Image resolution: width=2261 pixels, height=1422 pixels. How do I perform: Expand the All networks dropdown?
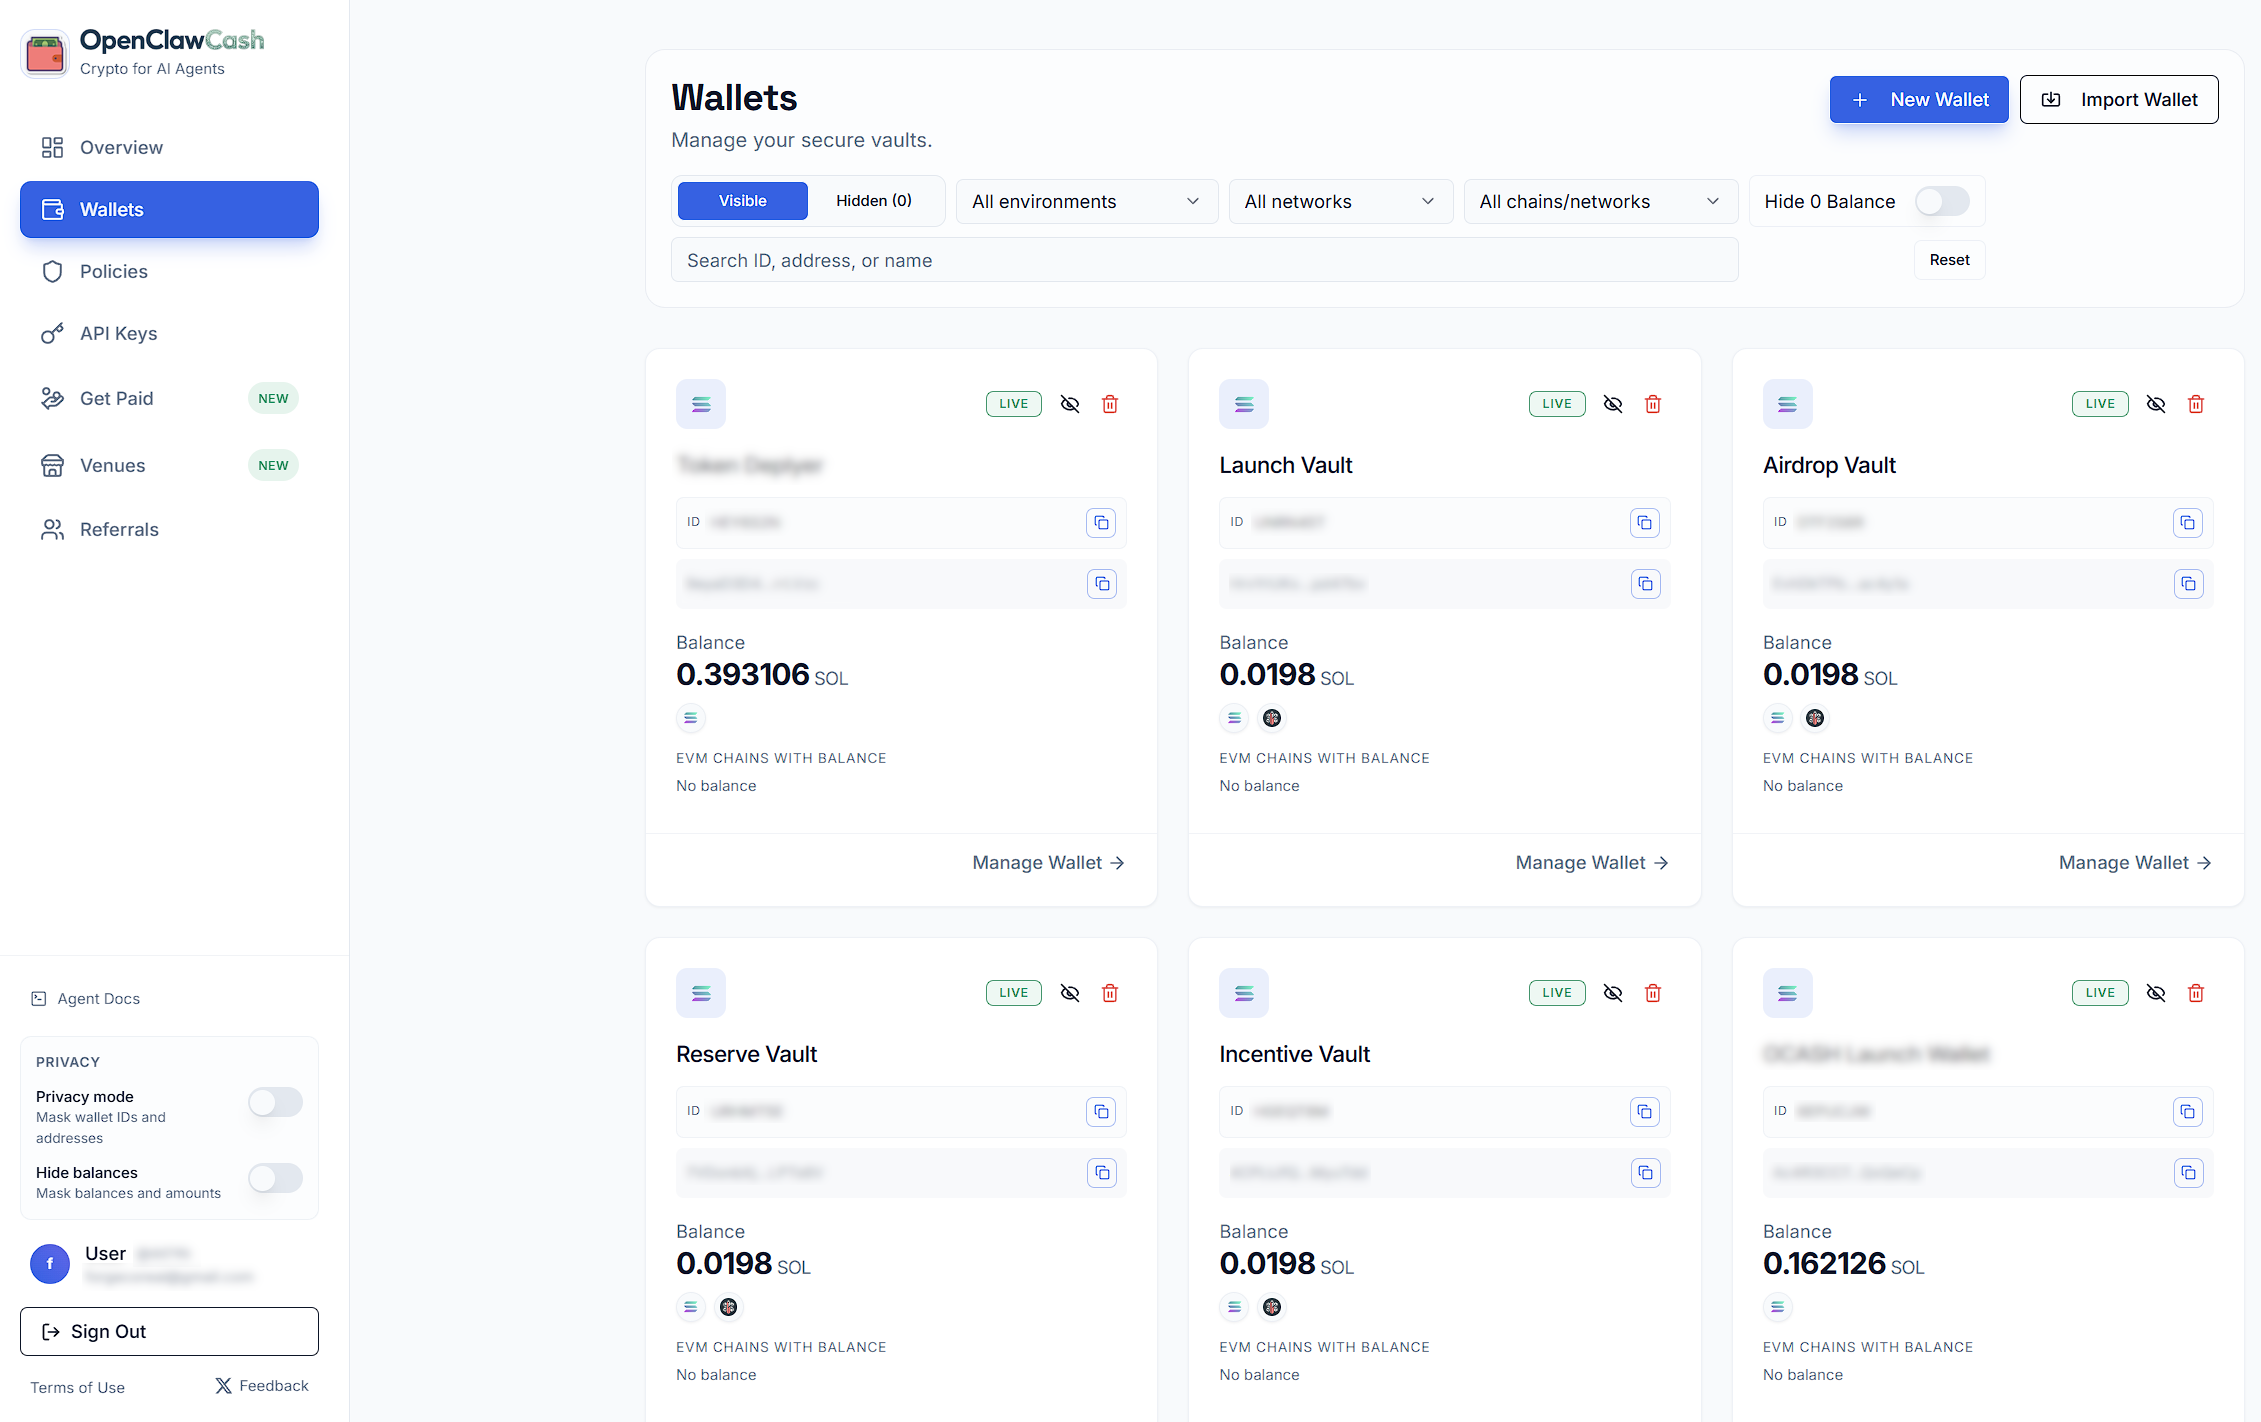click(1339, 201)
